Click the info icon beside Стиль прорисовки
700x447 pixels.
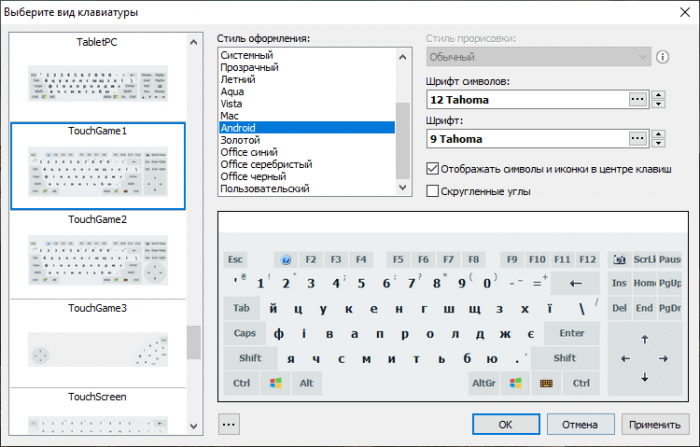click(662, 57)
